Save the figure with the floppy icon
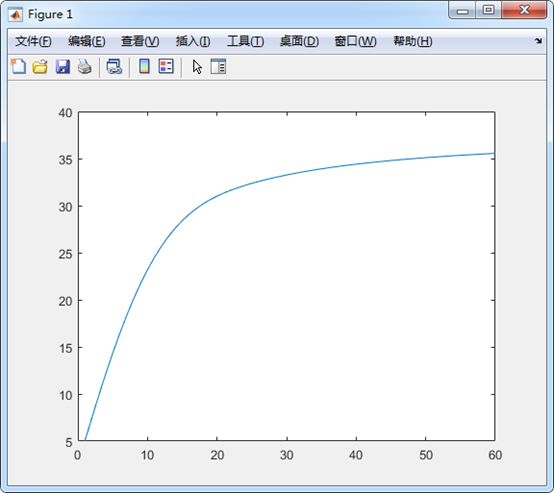Screen dimensions: 554x493 pyautogui.click(x=63, y=66)
